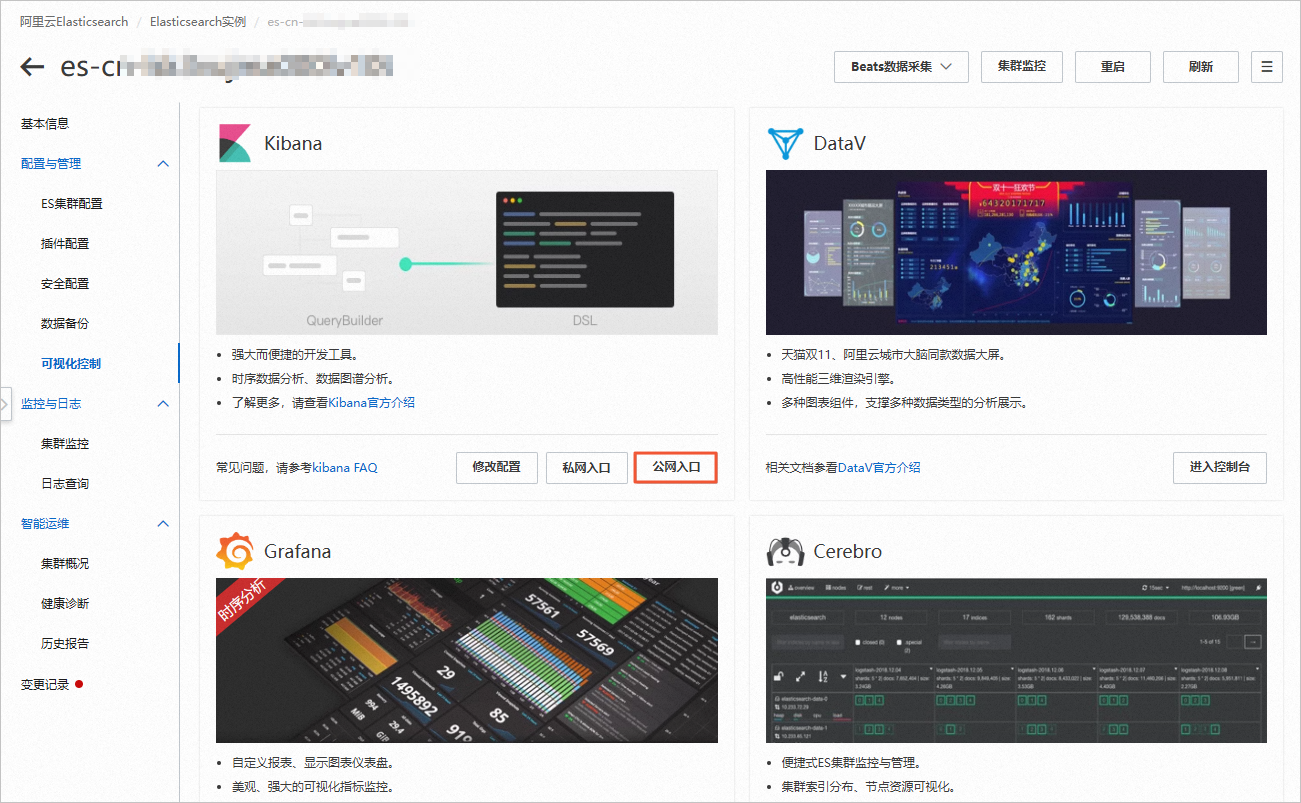Click the Kibana preview image
Viewport: 1301px width, 803px height.
point(467,252)
